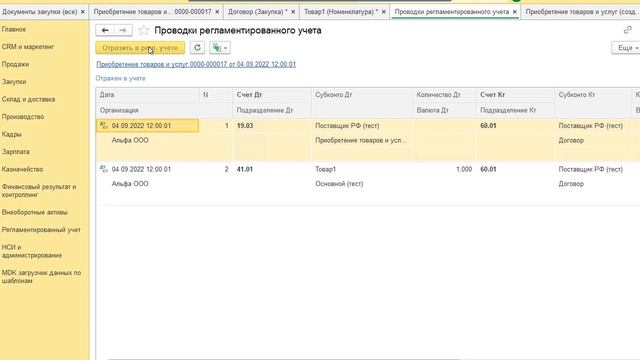Open the CRM и маркетинг section
The height and width of the screenshot is (360, 640).
(28, 47)
